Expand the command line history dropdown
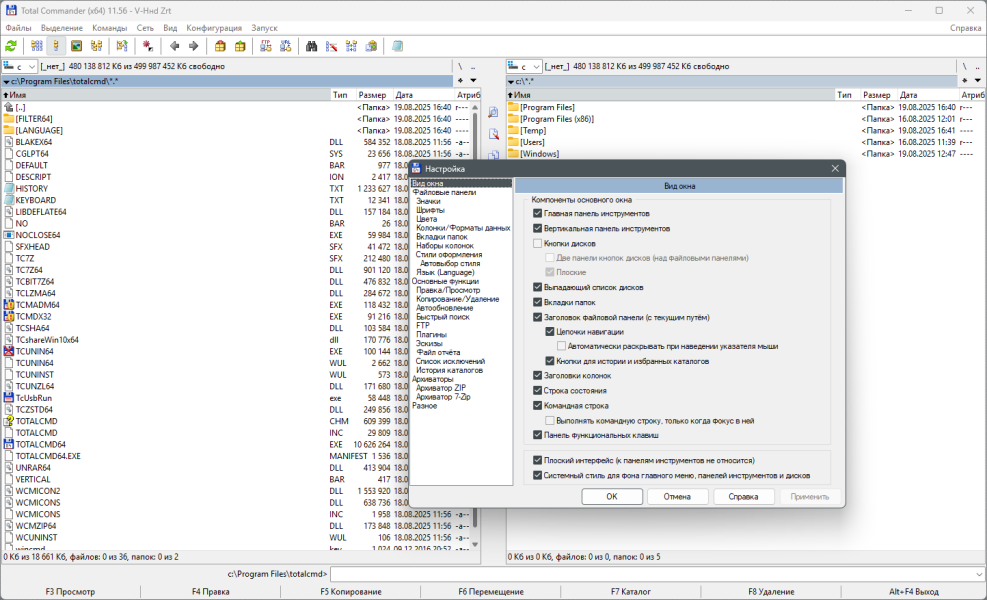 [978, 574]
